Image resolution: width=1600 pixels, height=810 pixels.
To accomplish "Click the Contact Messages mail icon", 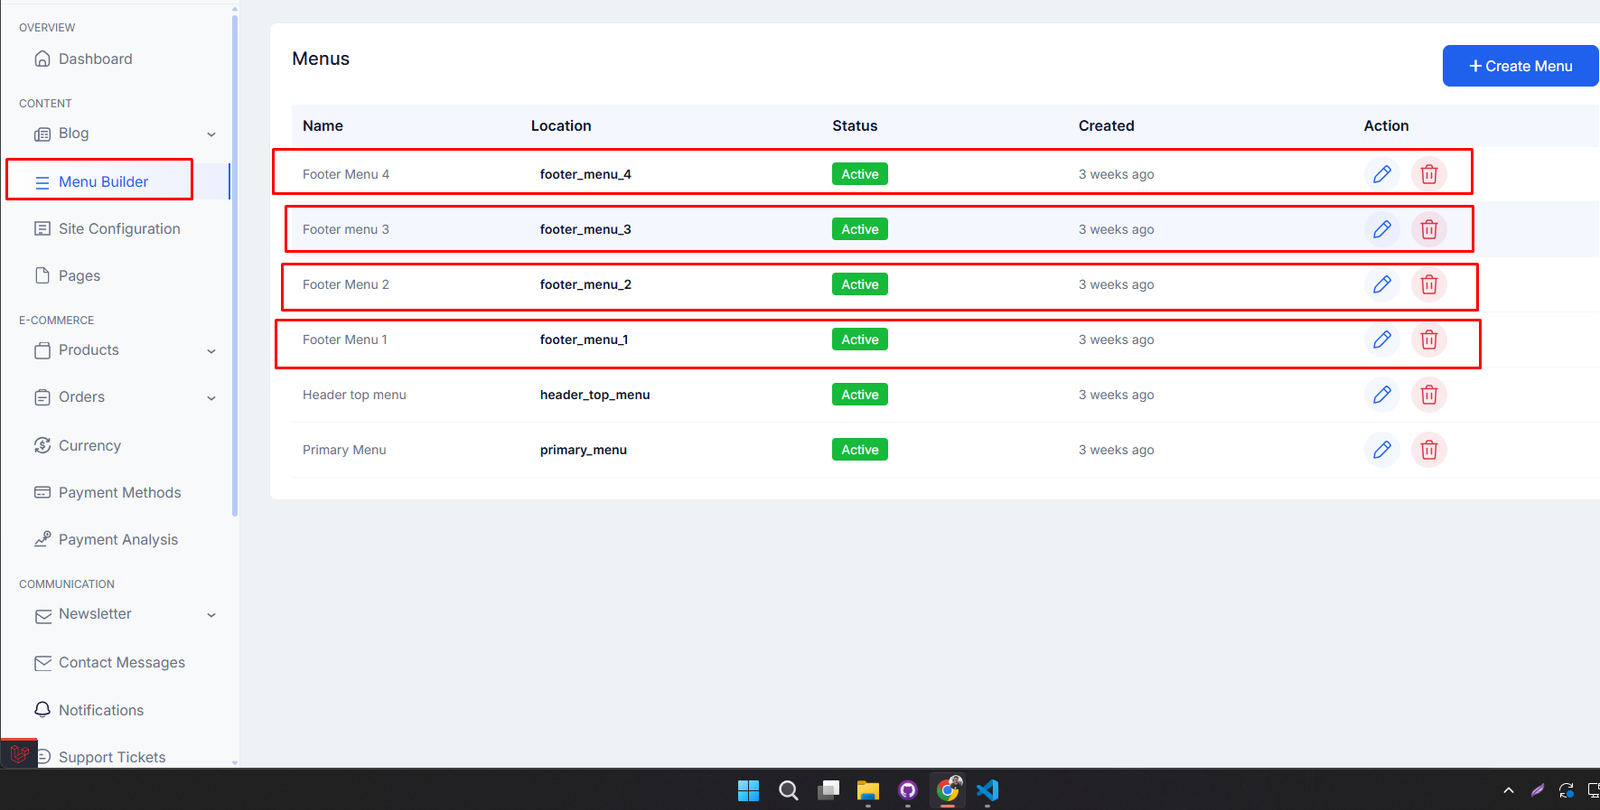I will (x=43, y=663).
